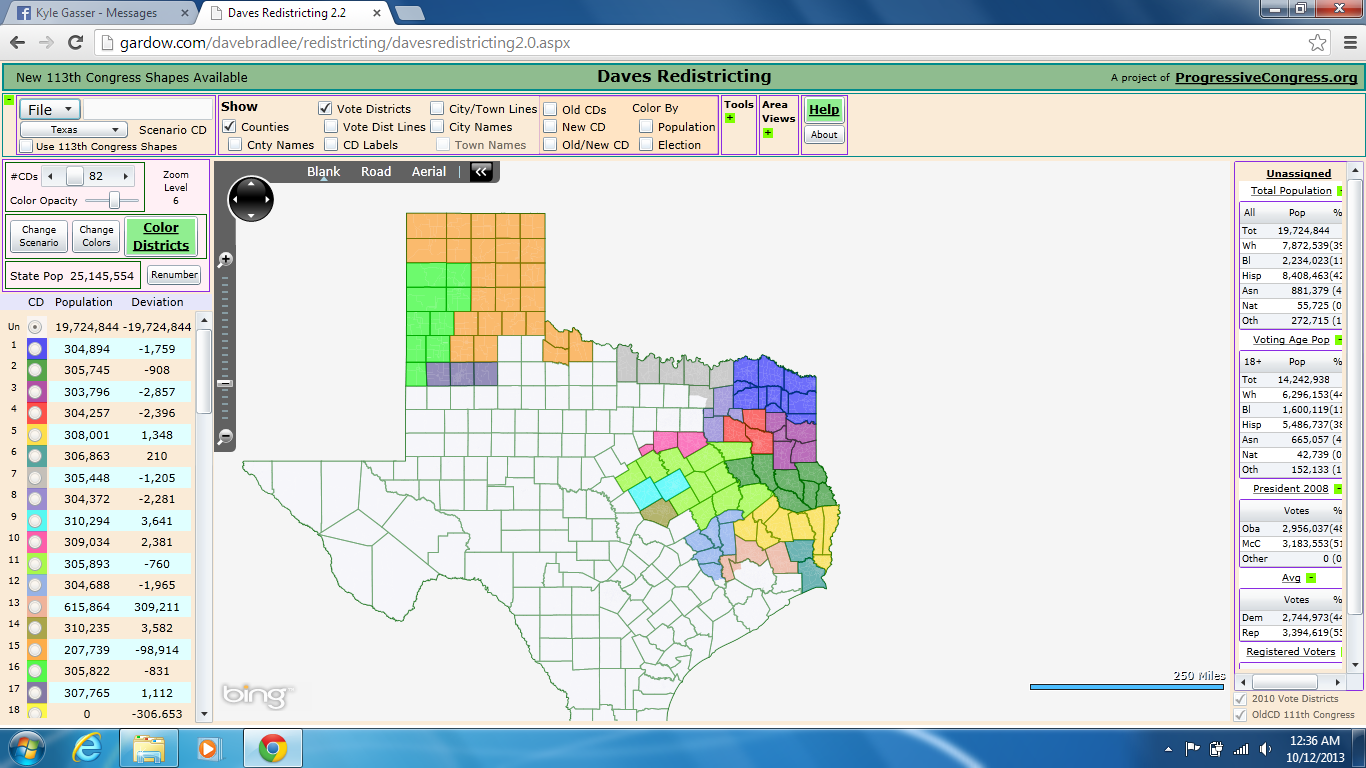Zoom in on the map
This screenshot has width=1366, height=768.
[225, 260]
